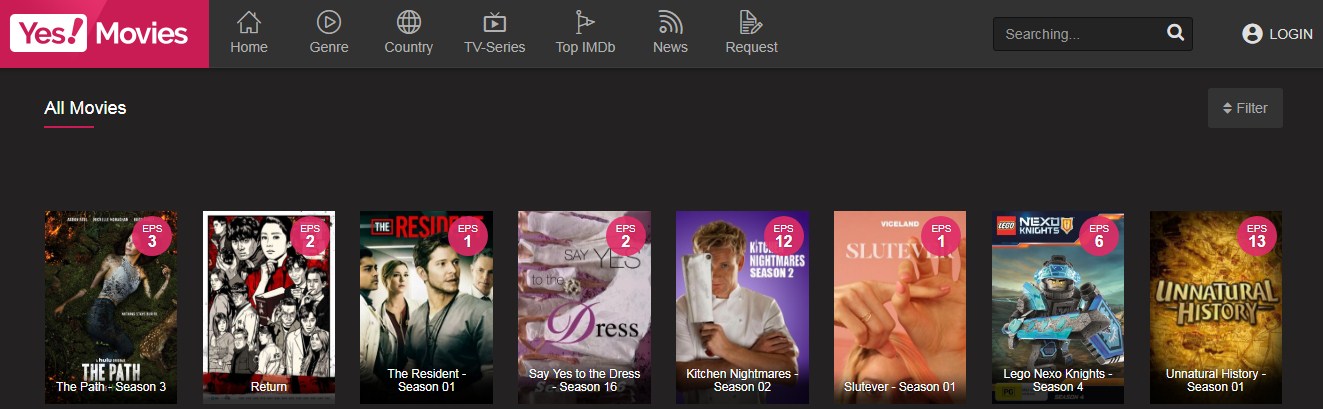Click EPS 1 badge on The Resident

pyautogui.click(x=468, y=236)
